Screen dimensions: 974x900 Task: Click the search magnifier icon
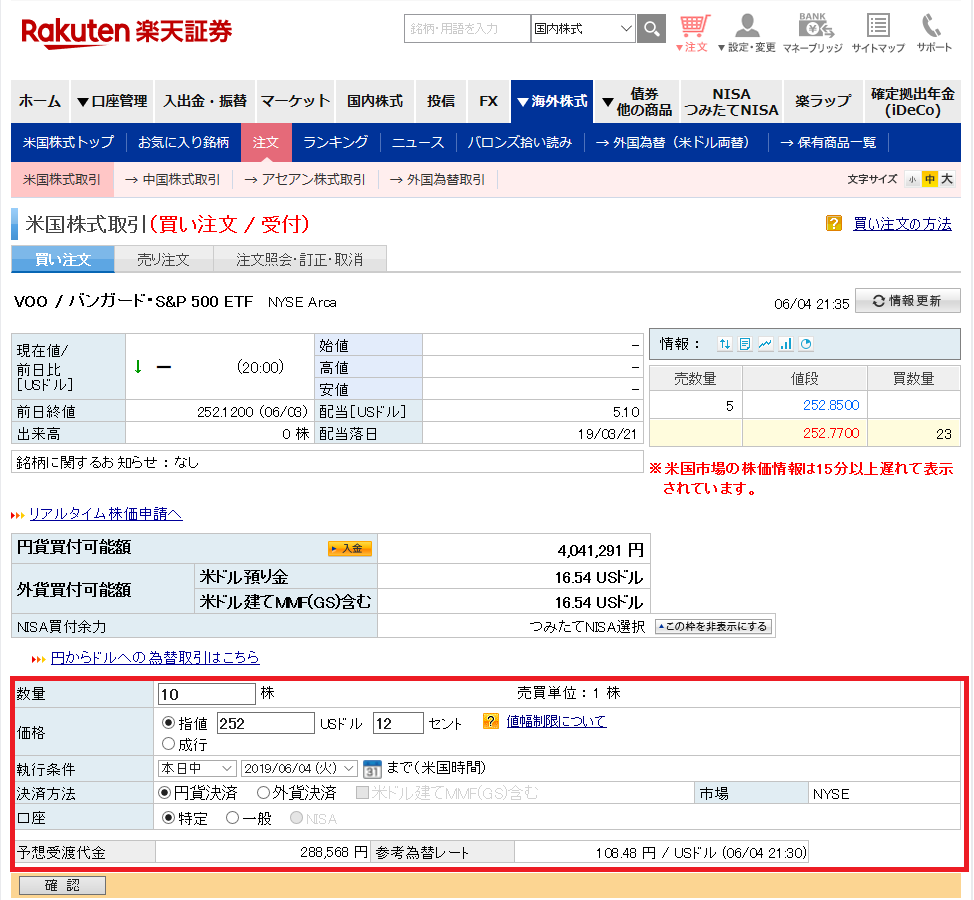point(651,29)
